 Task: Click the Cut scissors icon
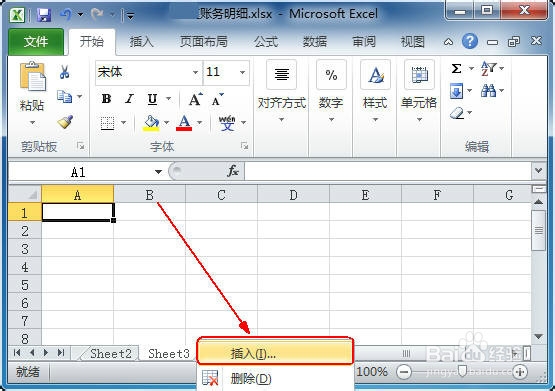[x=64, y=72]
